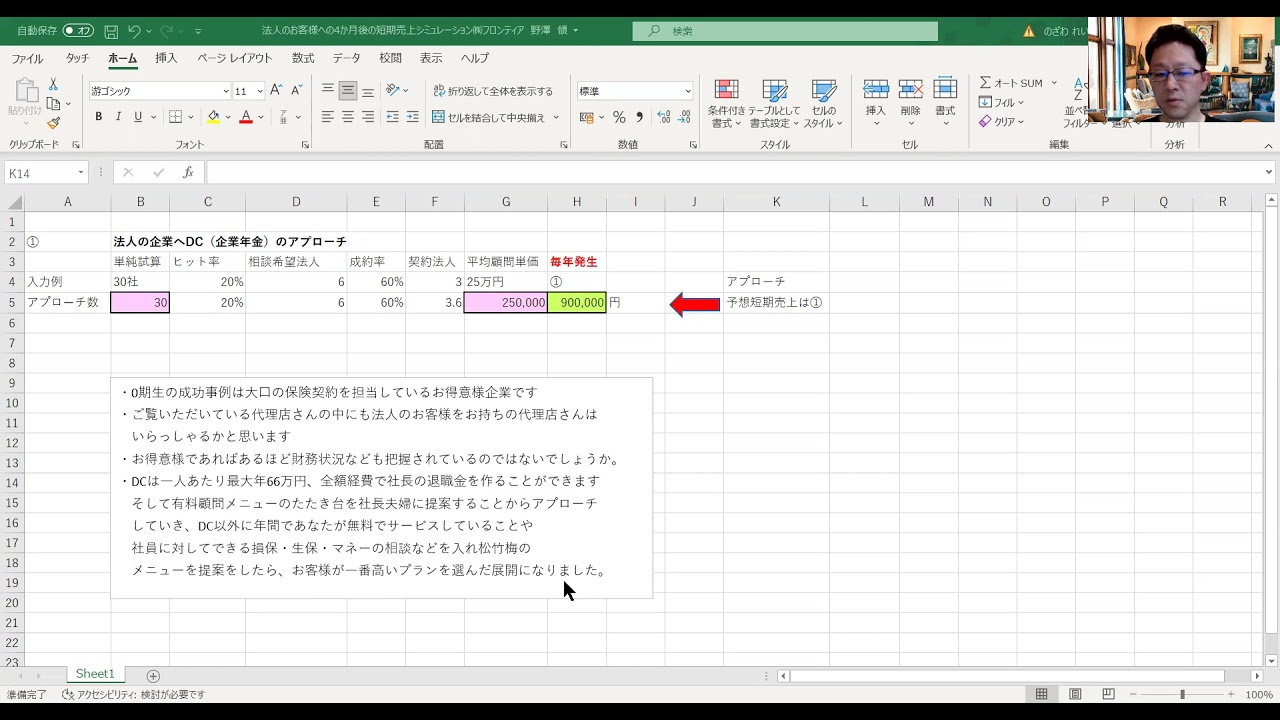Apply the percent style number format
The width and height of the screenshot is (1280, 720).
(619, 118)
